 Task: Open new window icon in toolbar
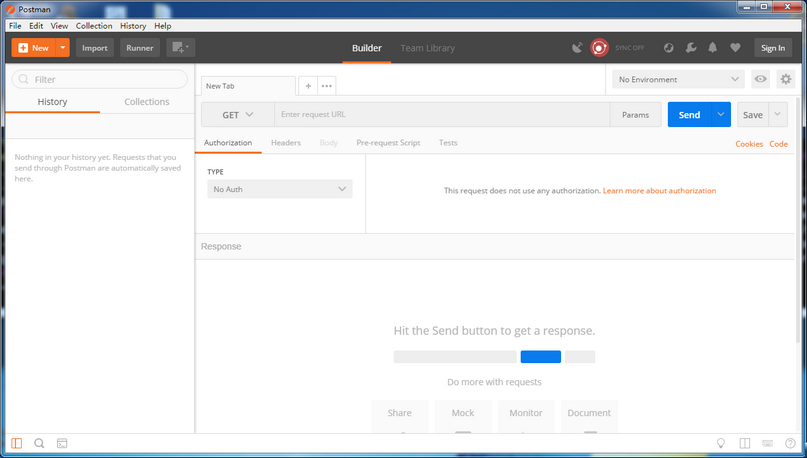click(180, 48)
